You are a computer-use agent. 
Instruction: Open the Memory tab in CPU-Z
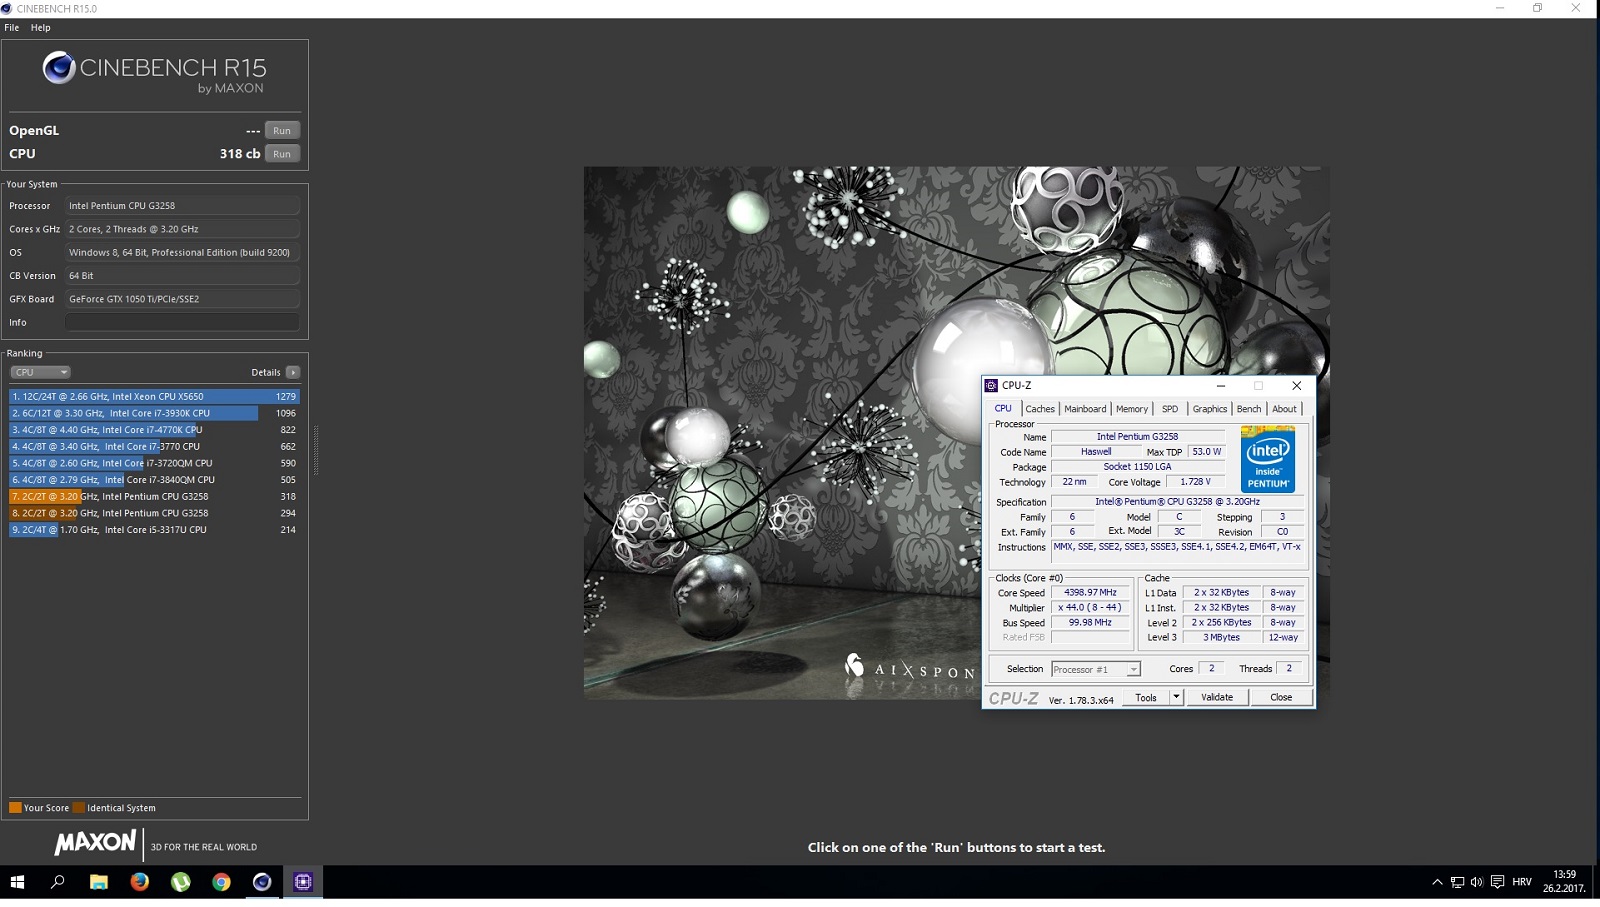[1131, 409]
